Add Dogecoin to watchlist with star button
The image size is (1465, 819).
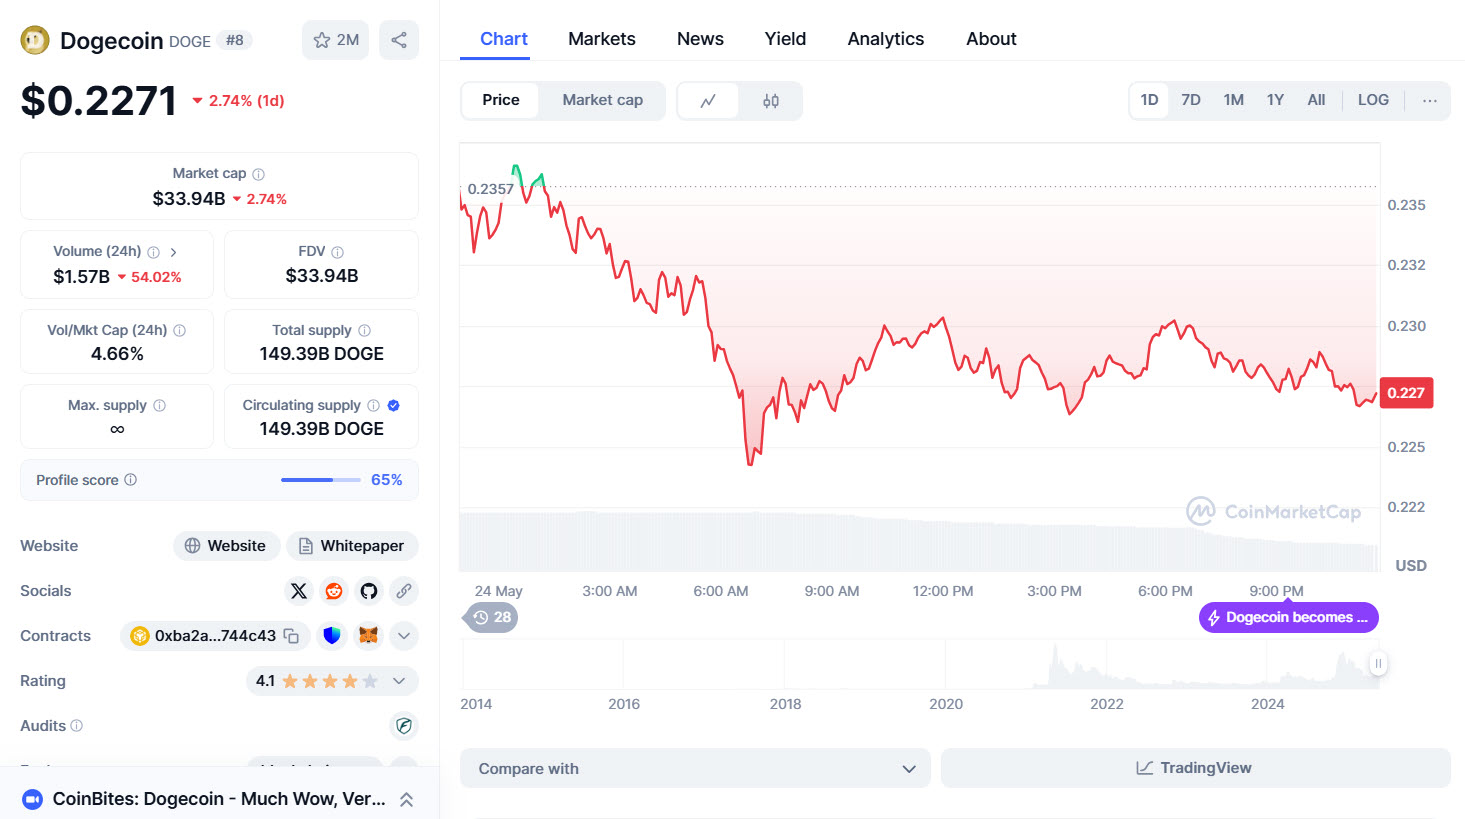point(336,40)
